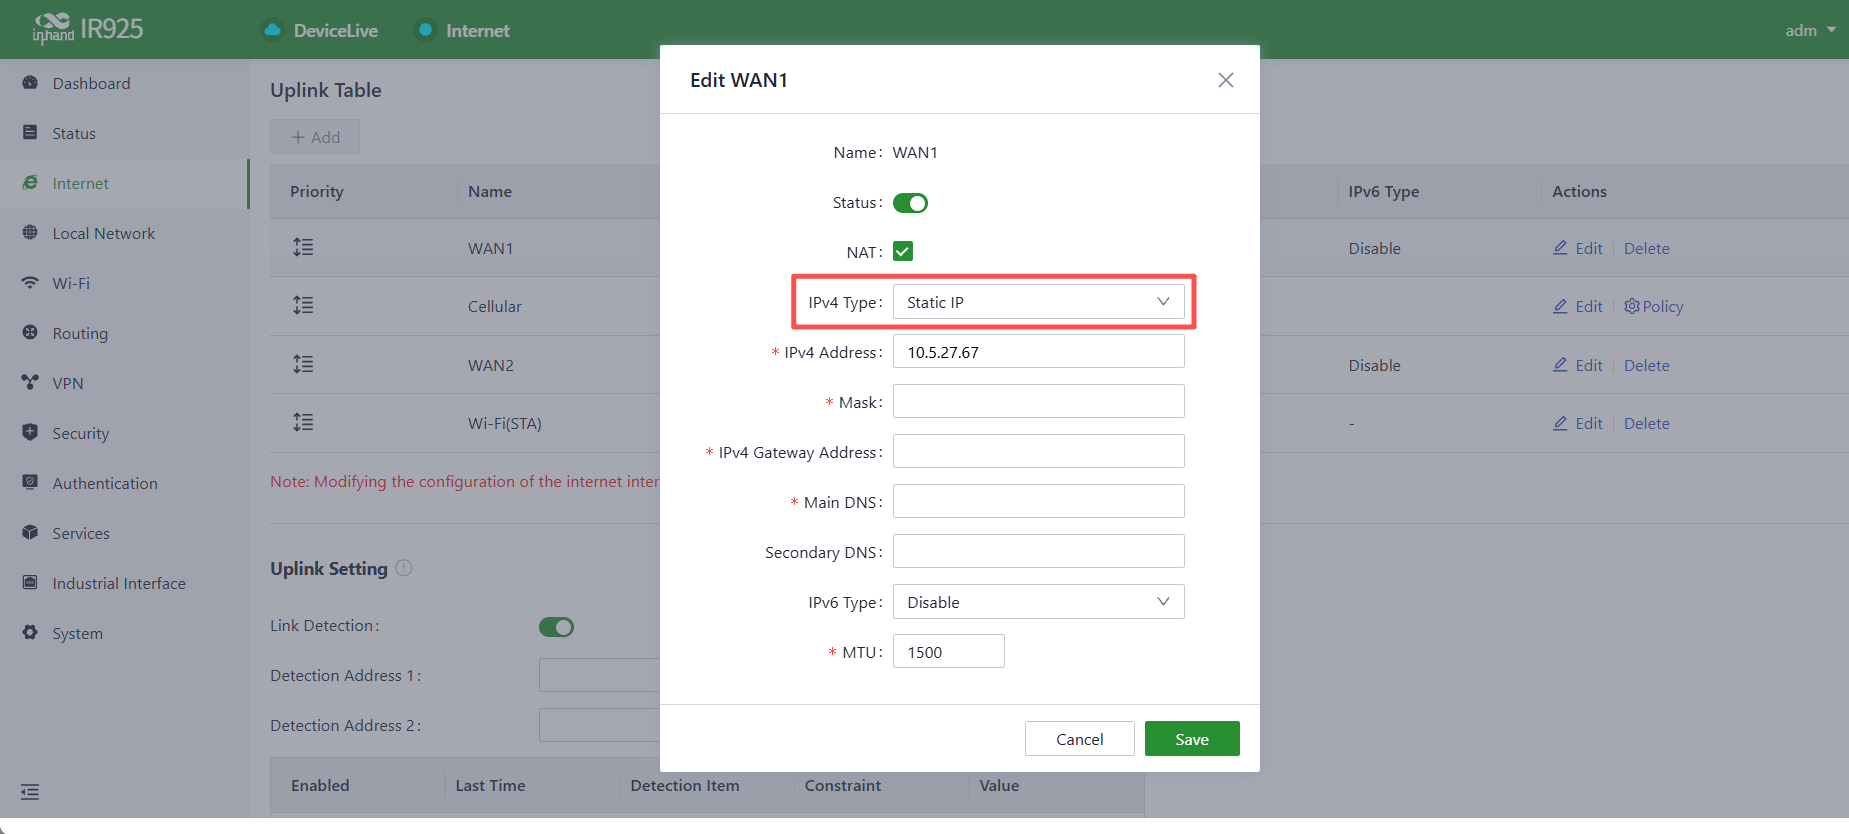
Task: Open Policy link for Cellular
Action: [1654, 306]
